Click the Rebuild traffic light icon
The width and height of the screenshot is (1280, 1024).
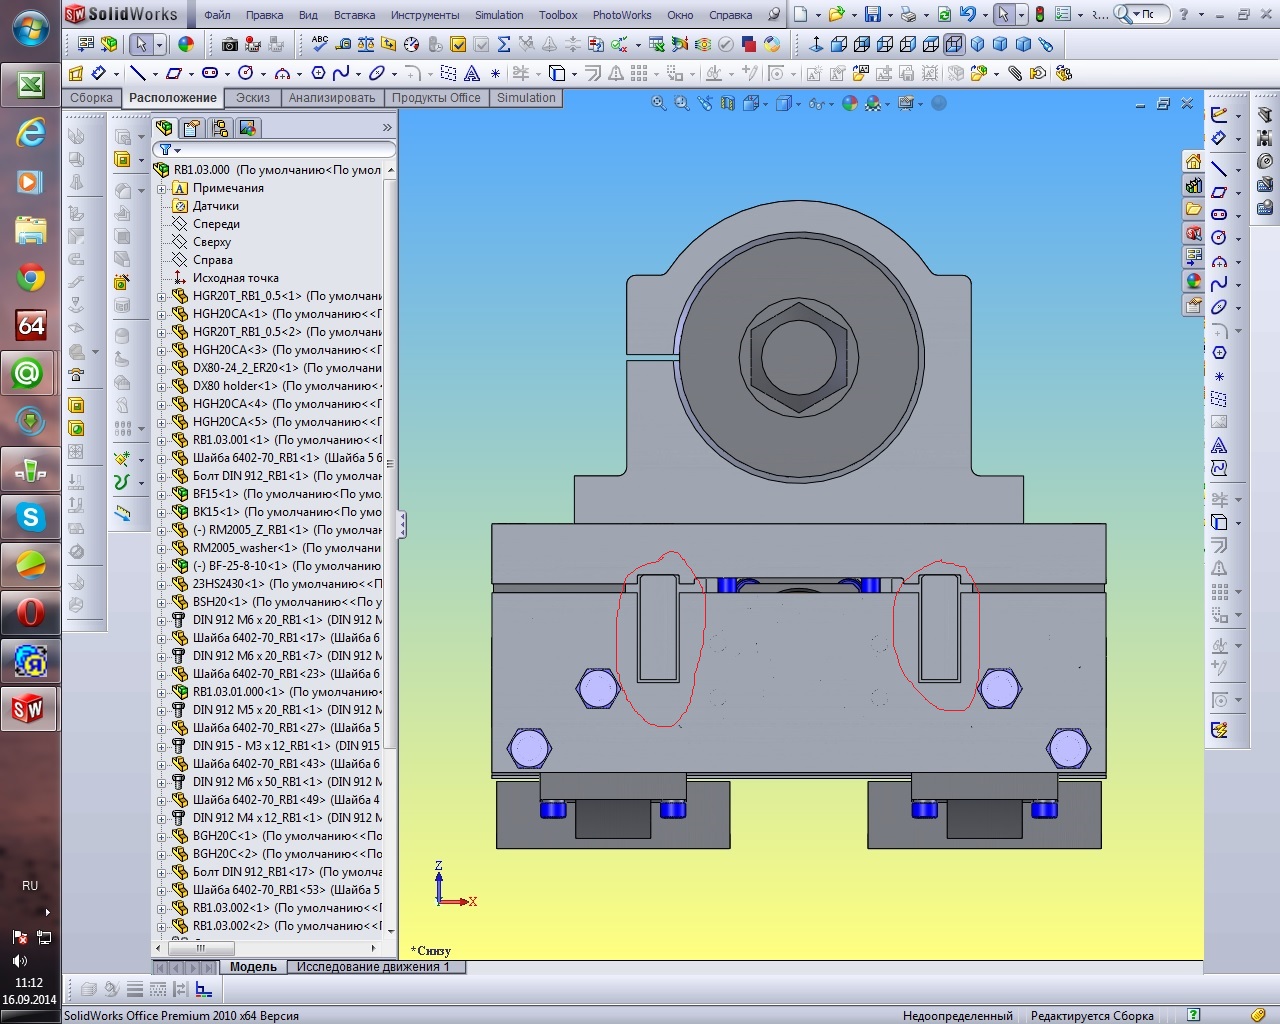[x=1040, y=14]
